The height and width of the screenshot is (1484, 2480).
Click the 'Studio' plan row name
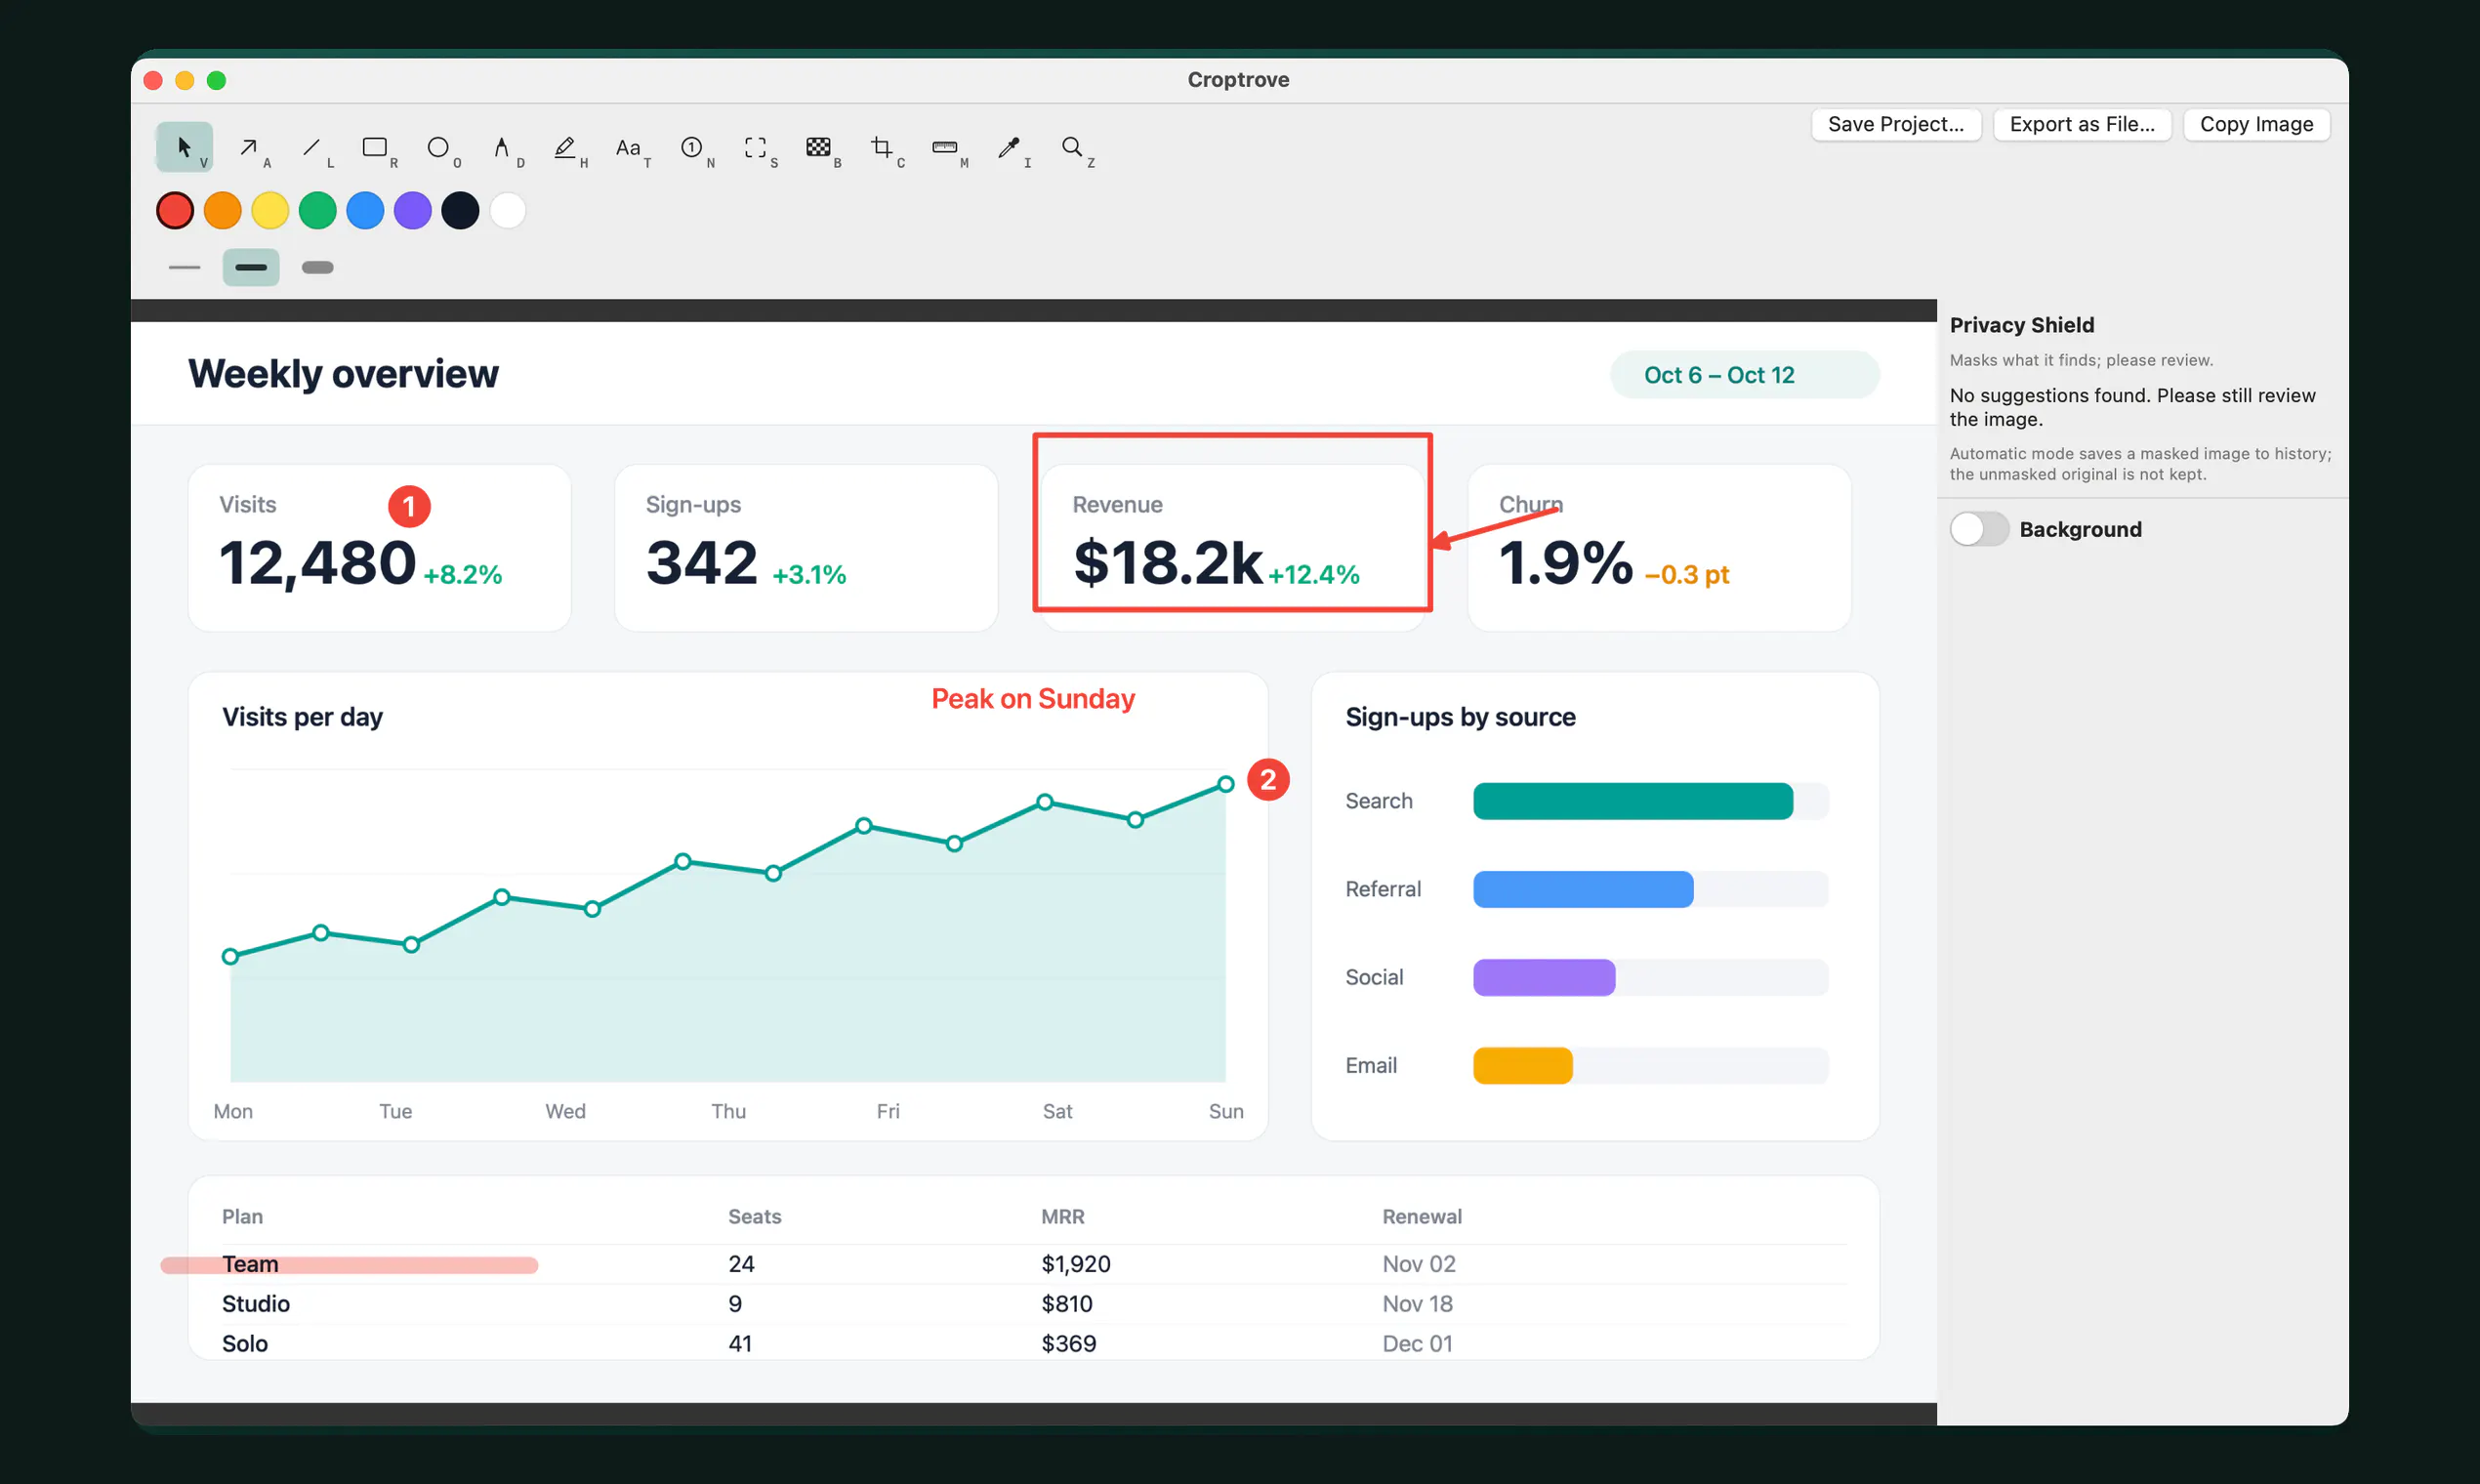256,1304
